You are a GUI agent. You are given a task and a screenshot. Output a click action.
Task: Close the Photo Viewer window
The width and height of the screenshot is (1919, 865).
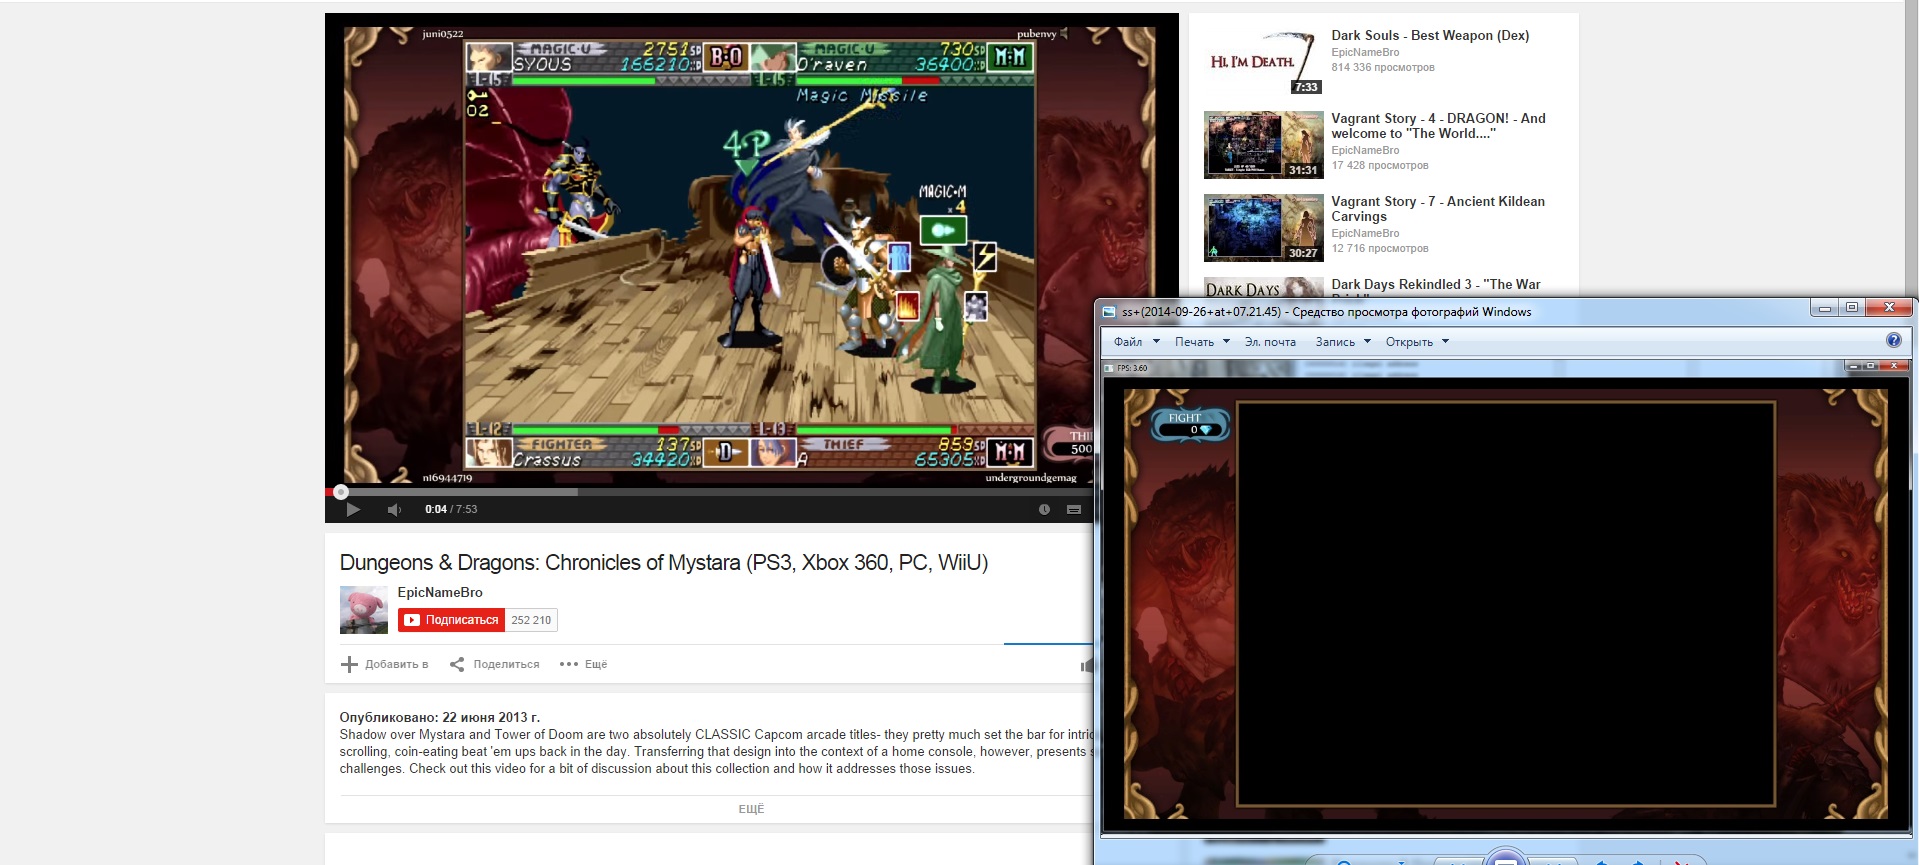pyautogui.click(x=1889, y=308)
